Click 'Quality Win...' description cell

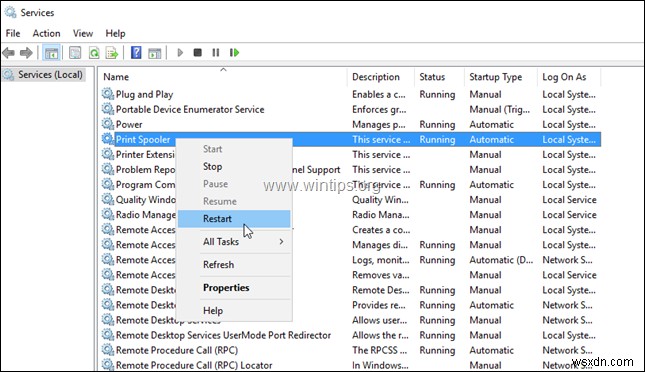tap(380, 200)
